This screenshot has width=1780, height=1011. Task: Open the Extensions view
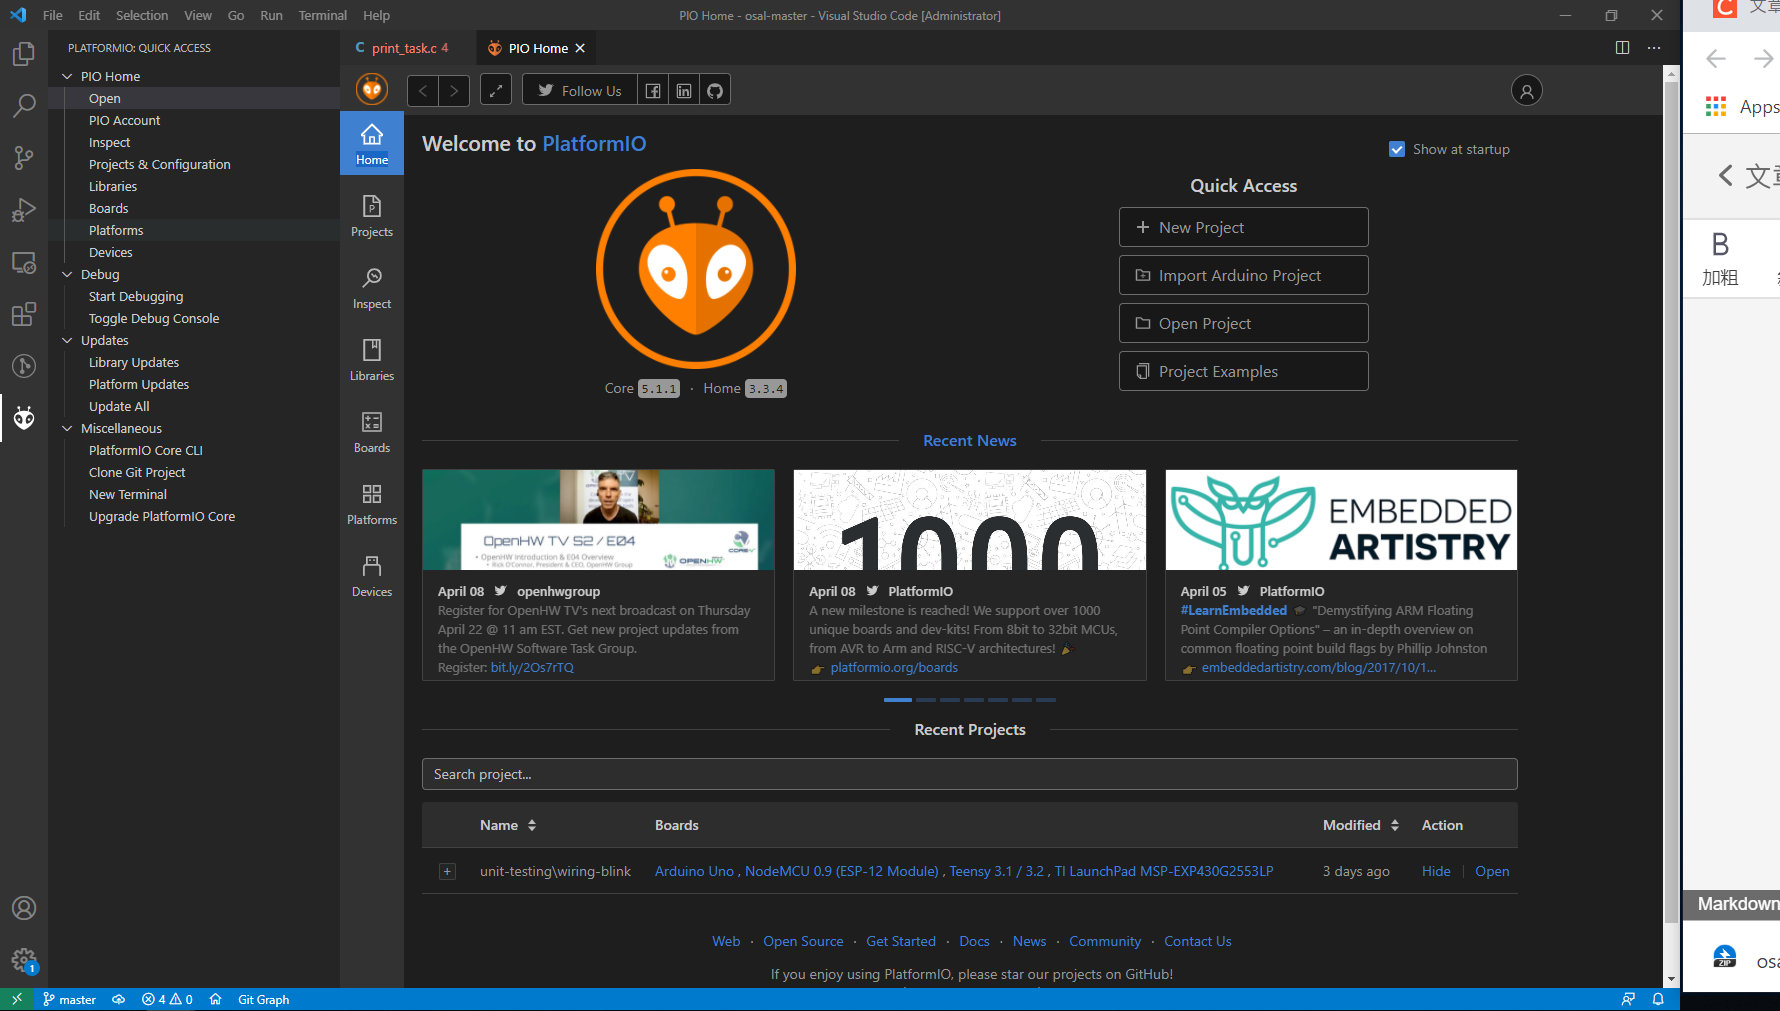[24, 315]
